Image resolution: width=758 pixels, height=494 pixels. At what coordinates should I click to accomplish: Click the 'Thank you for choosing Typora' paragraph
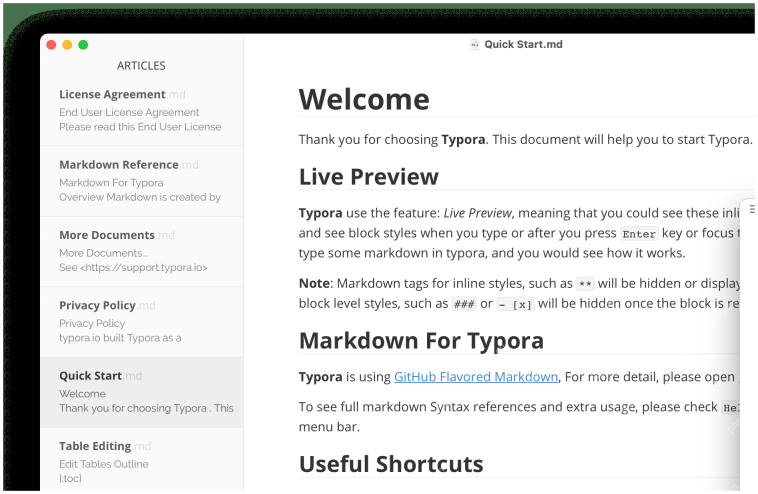[525, 140]
